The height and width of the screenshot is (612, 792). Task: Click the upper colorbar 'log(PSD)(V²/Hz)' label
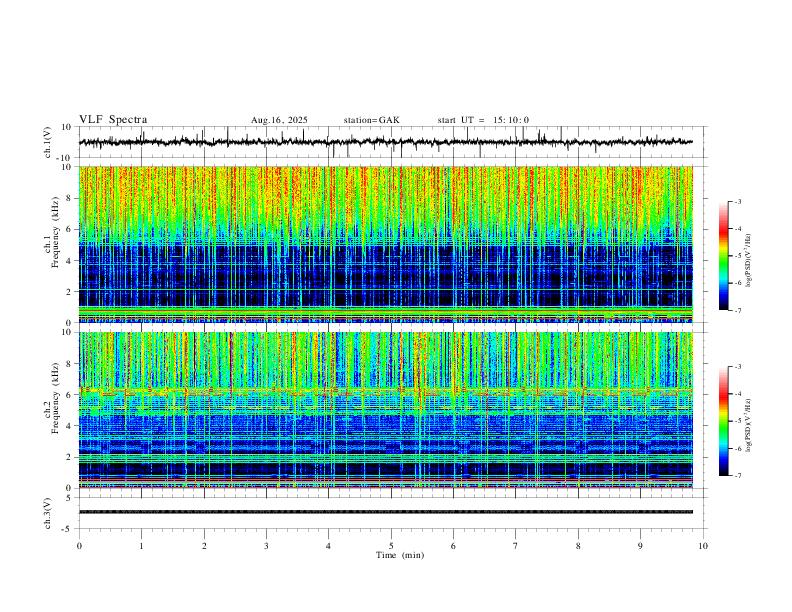(749, 261)
